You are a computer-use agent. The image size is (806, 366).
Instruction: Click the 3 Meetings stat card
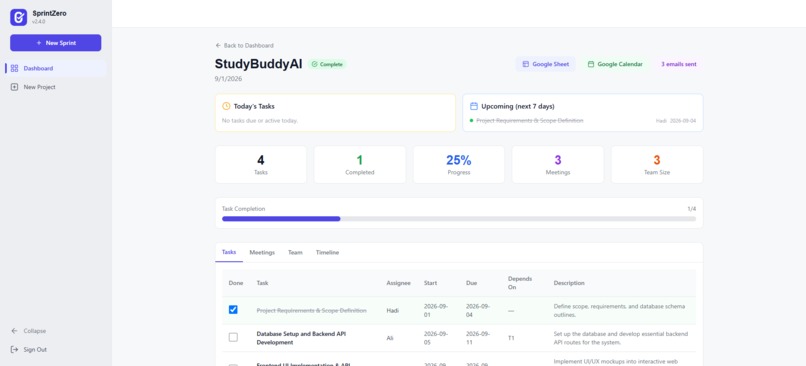(x=558, y=164)
